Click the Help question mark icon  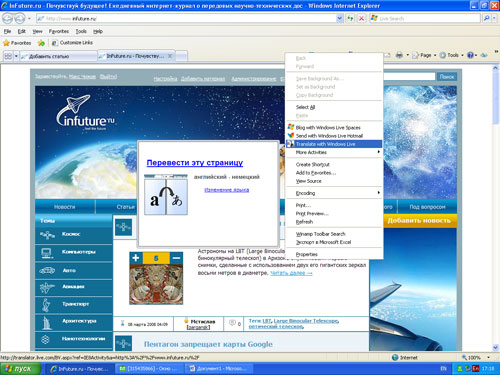[x=470, y=55]
